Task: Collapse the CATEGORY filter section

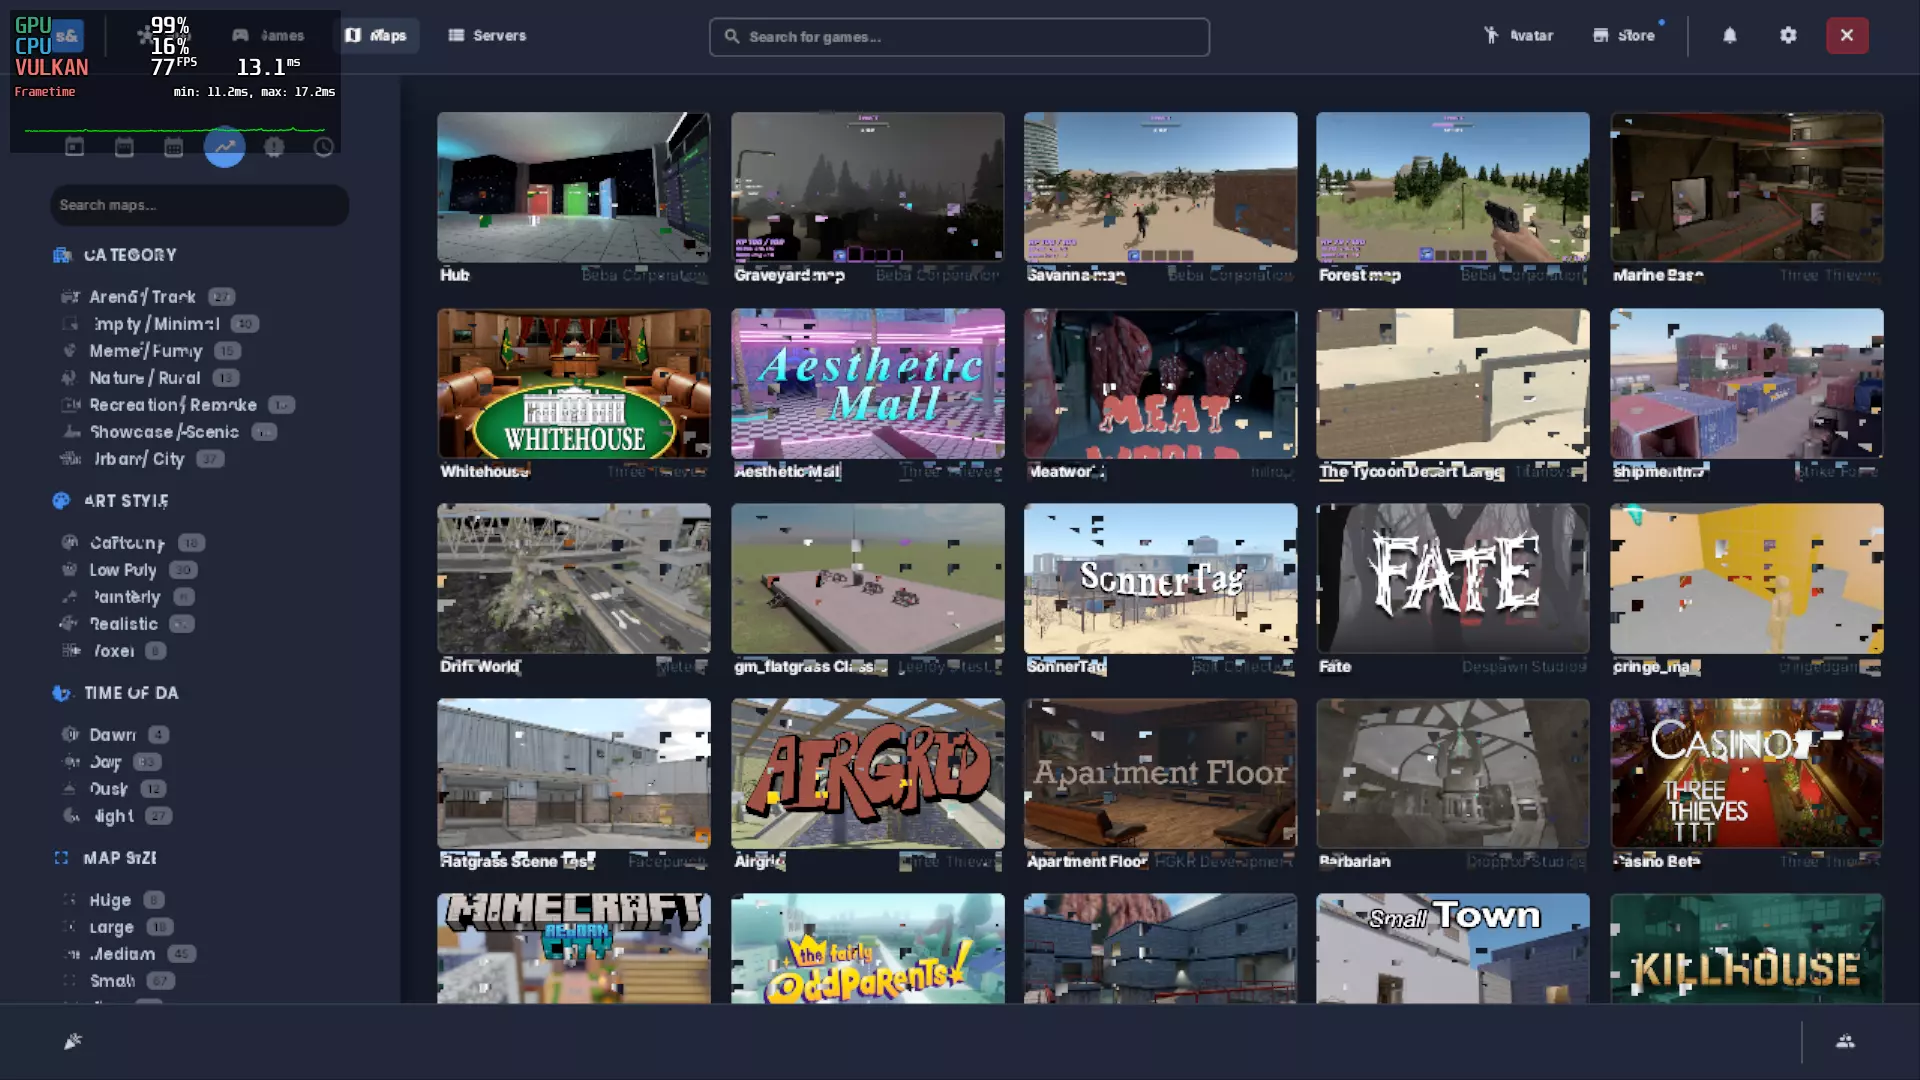Action: point(130,255)
